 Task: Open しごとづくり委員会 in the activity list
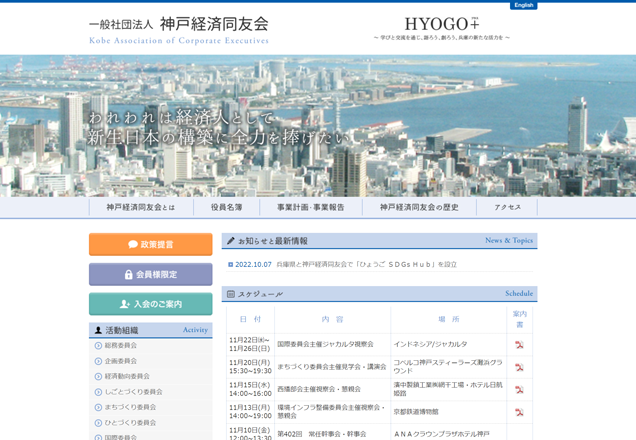tap(133, 392)
